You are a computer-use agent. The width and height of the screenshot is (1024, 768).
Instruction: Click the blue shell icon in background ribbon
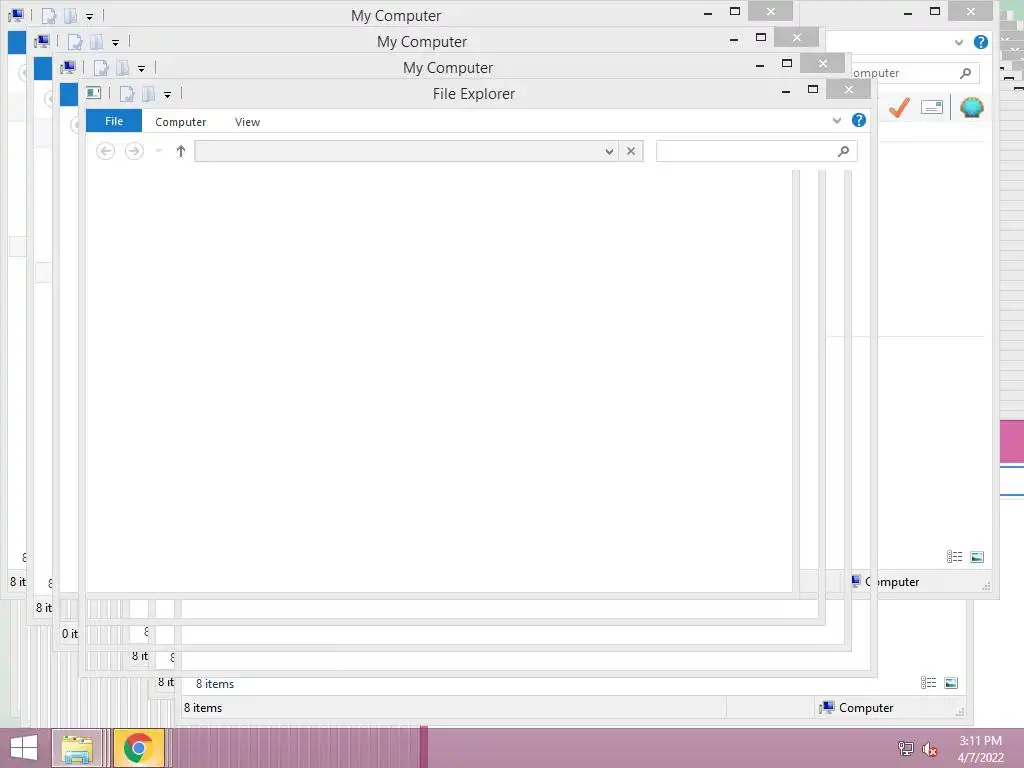click(x=971, y=107)
